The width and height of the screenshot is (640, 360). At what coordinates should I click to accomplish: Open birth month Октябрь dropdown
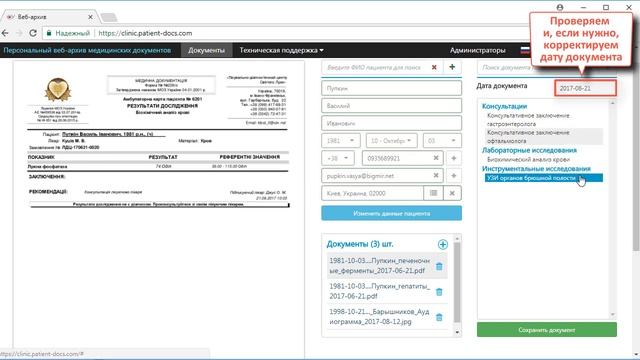391,140
